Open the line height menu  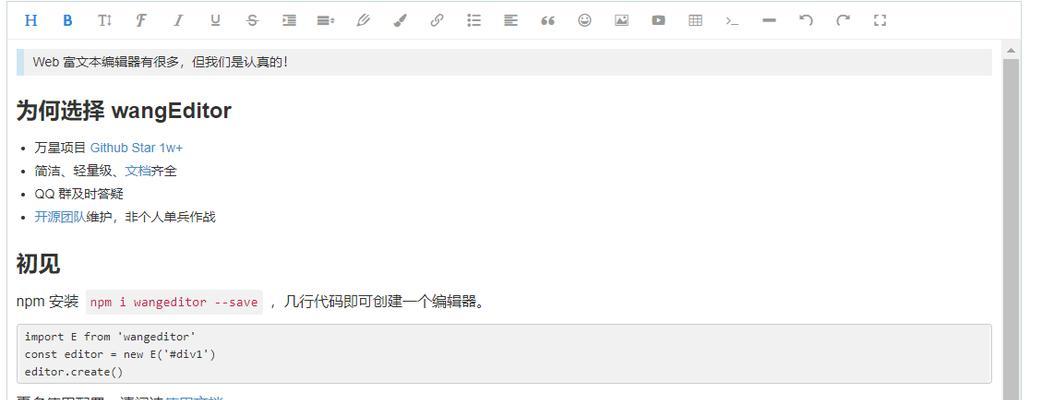pos(326,20)
